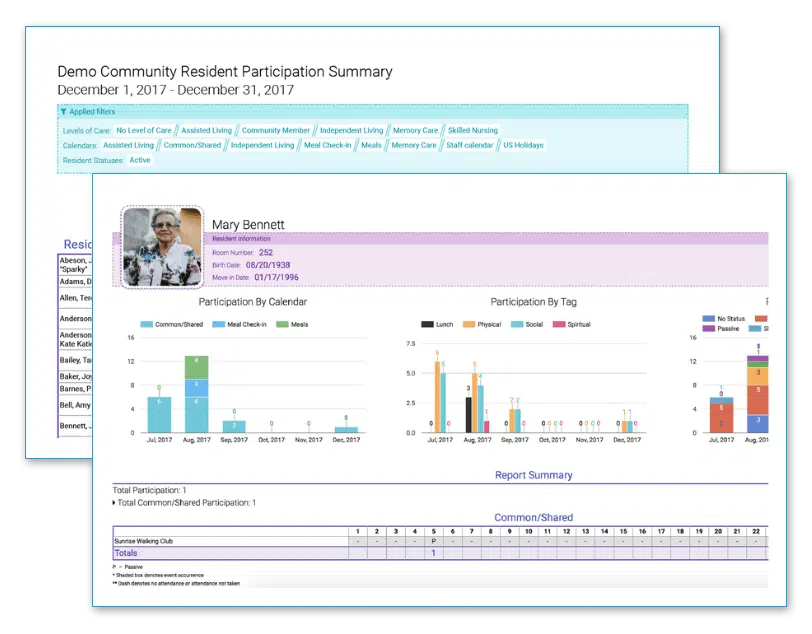
Task: Click the Staff calendar filter tag
Action: [x=470, y=145]
